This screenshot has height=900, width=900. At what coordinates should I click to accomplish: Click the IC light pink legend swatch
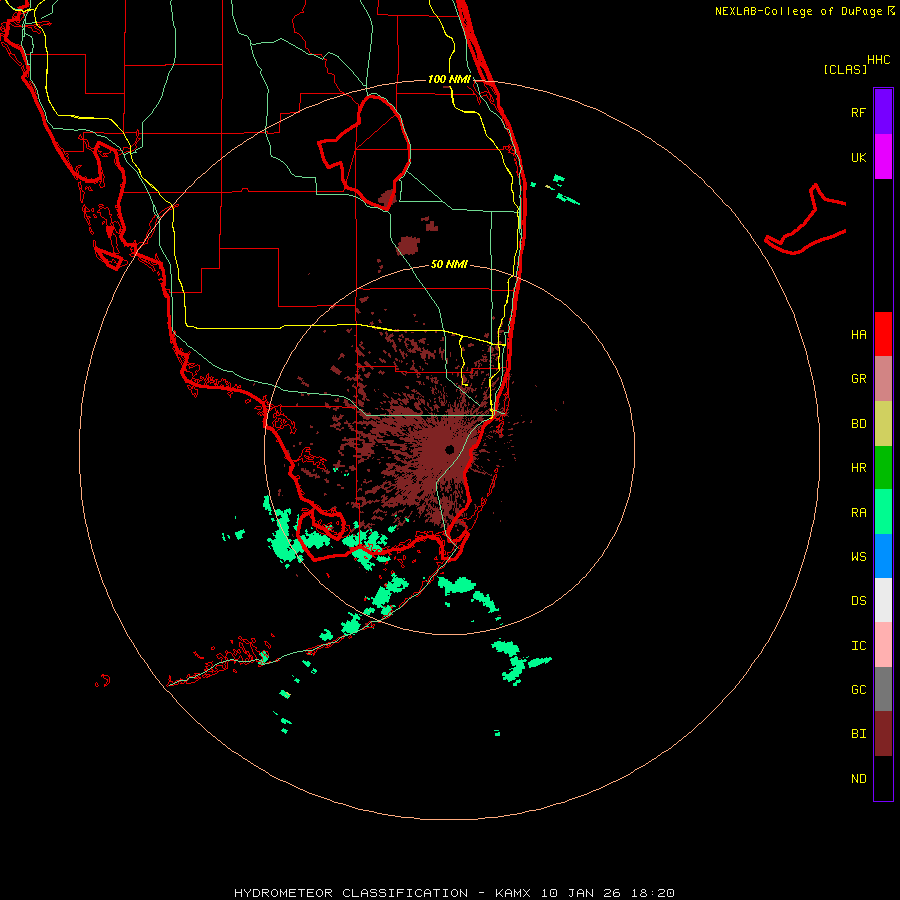pos(883,645)
